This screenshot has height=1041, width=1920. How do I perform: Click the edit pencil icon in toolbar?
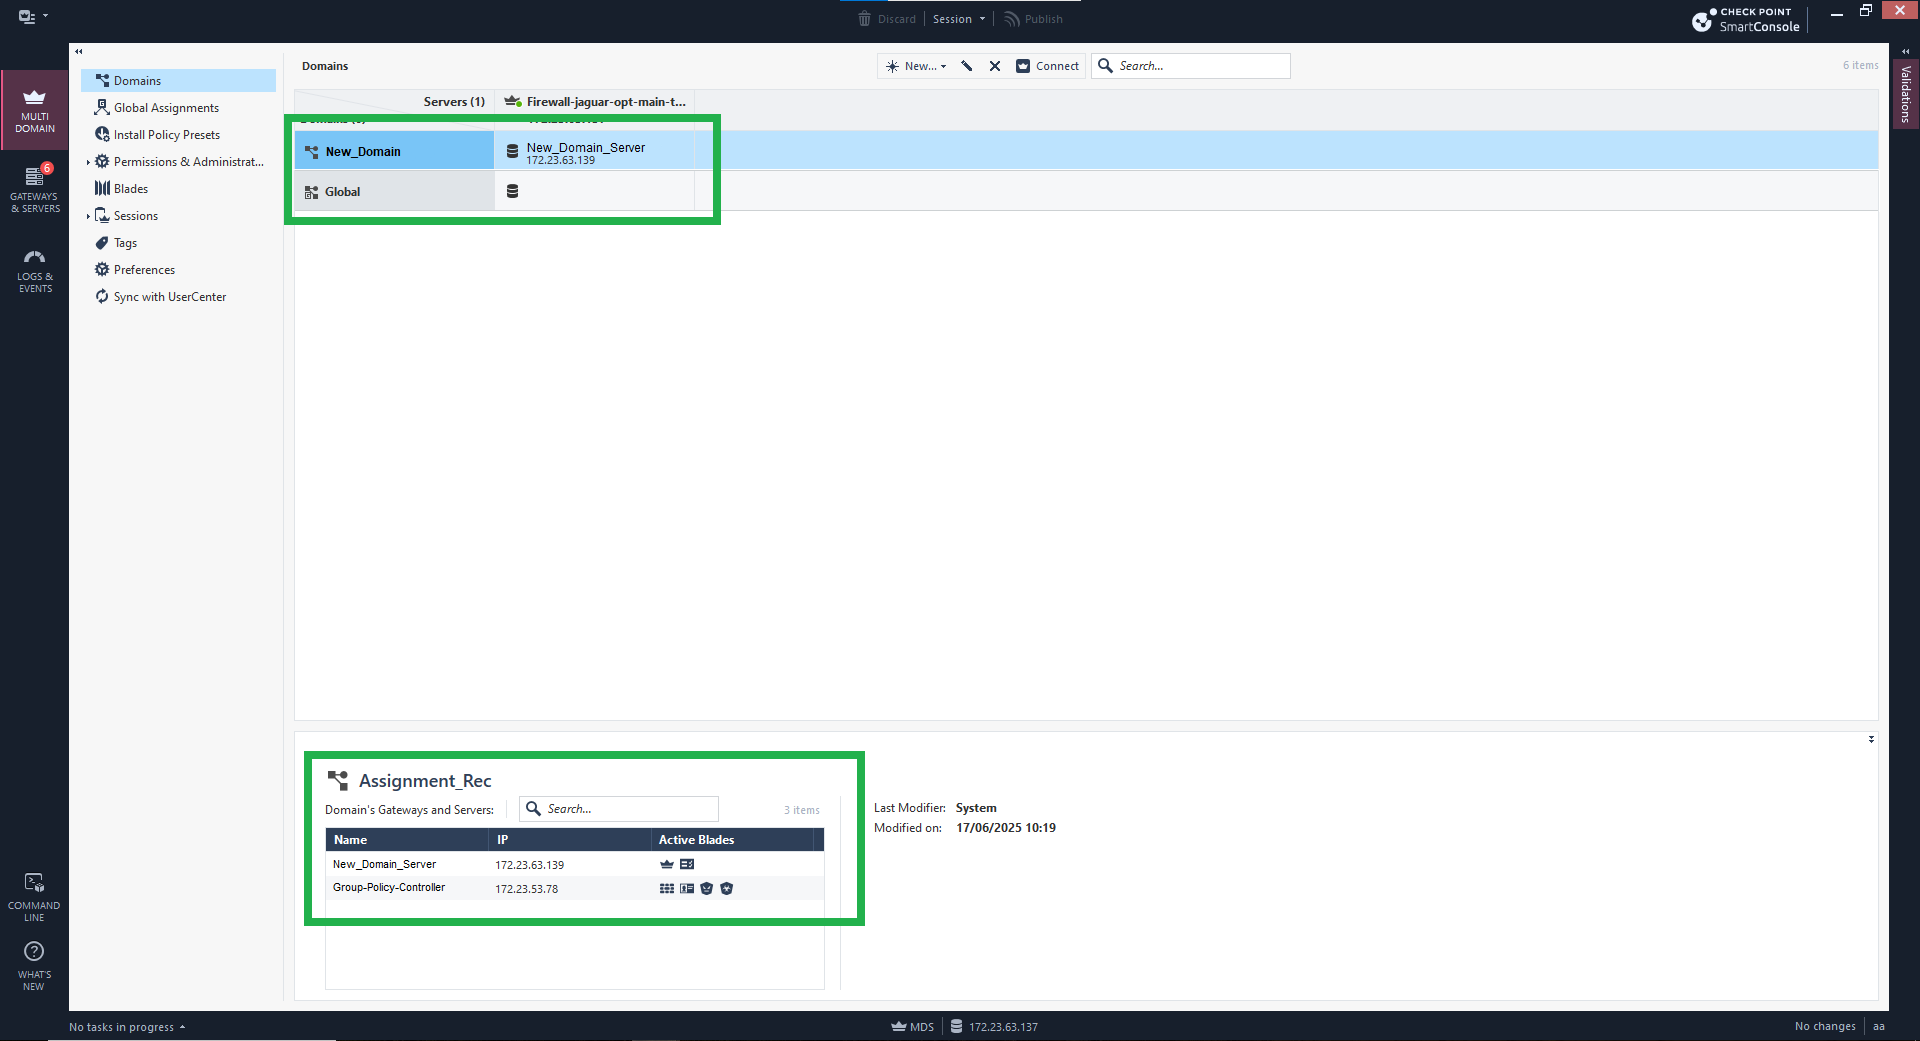967,66
